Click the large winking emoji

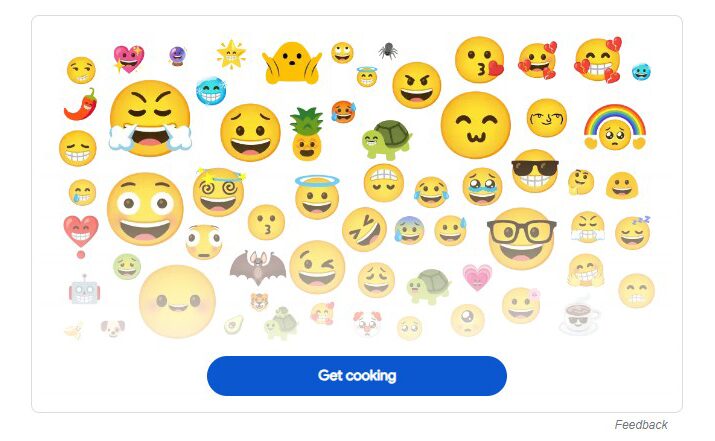point(317,267)
